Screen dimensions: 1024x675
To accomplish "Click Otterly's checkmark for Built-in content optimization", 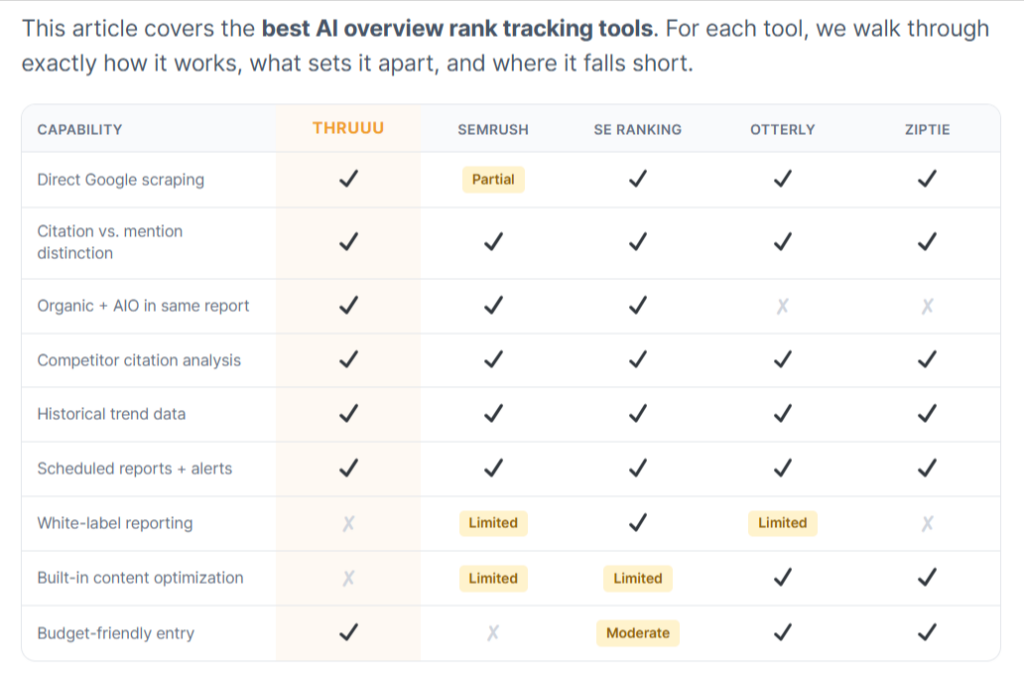I will [782, 577].
